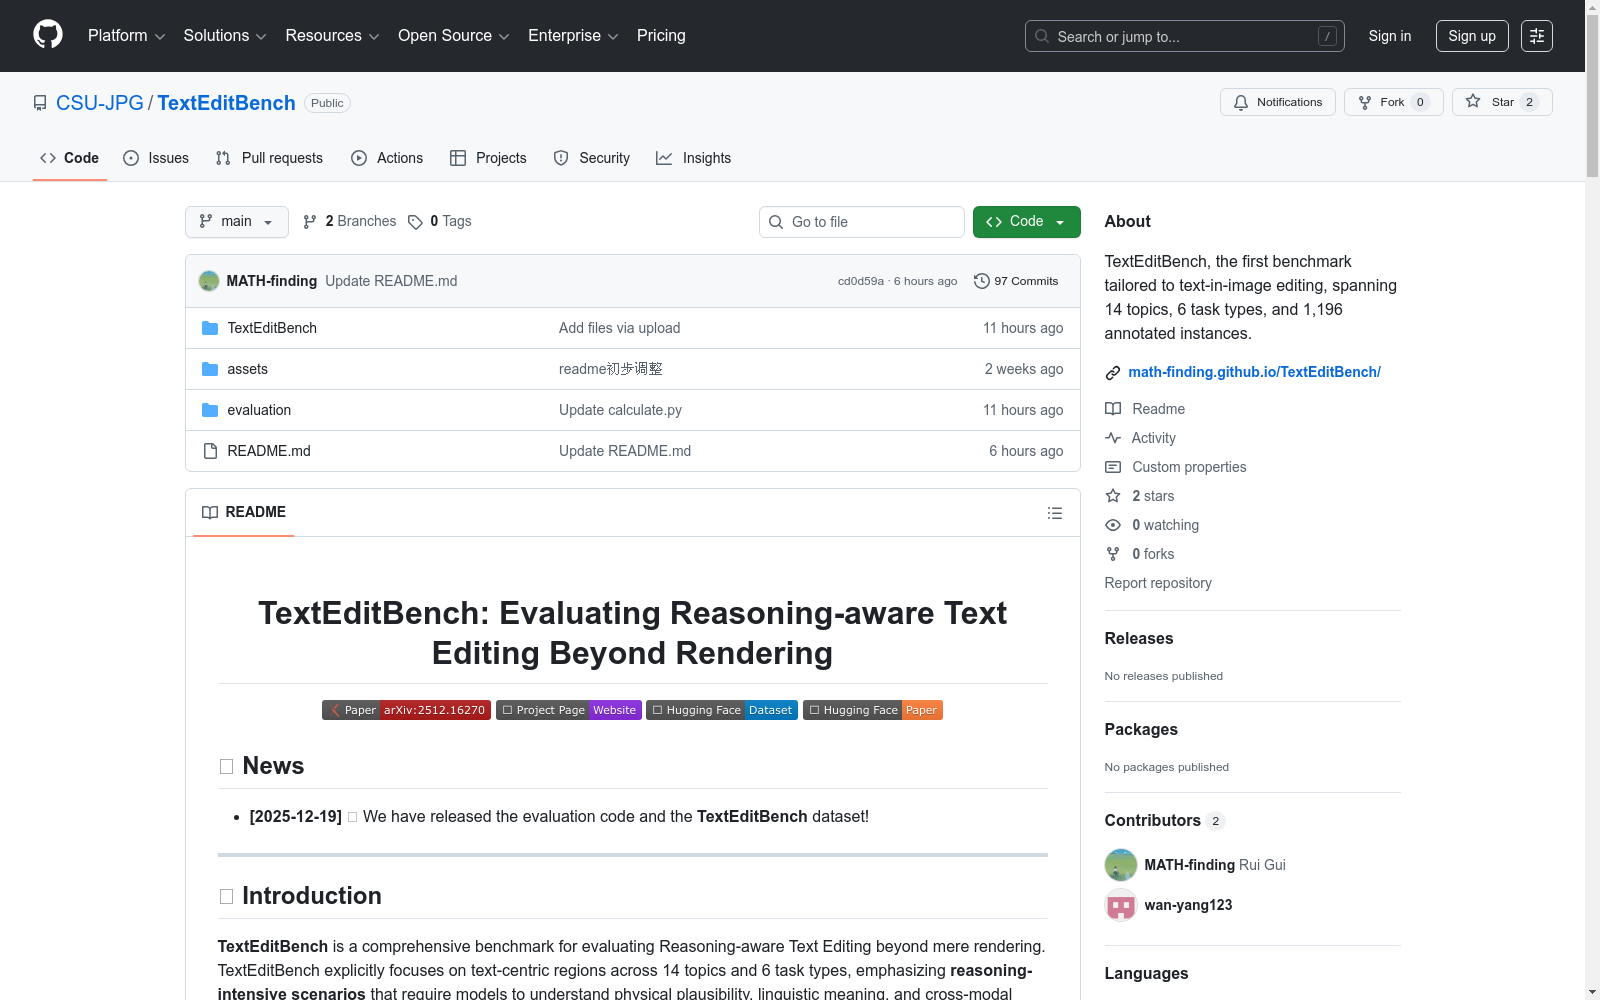Switch to the Code tab
This screenshot has height=1000, width=1600.
[x=70, y=158]
